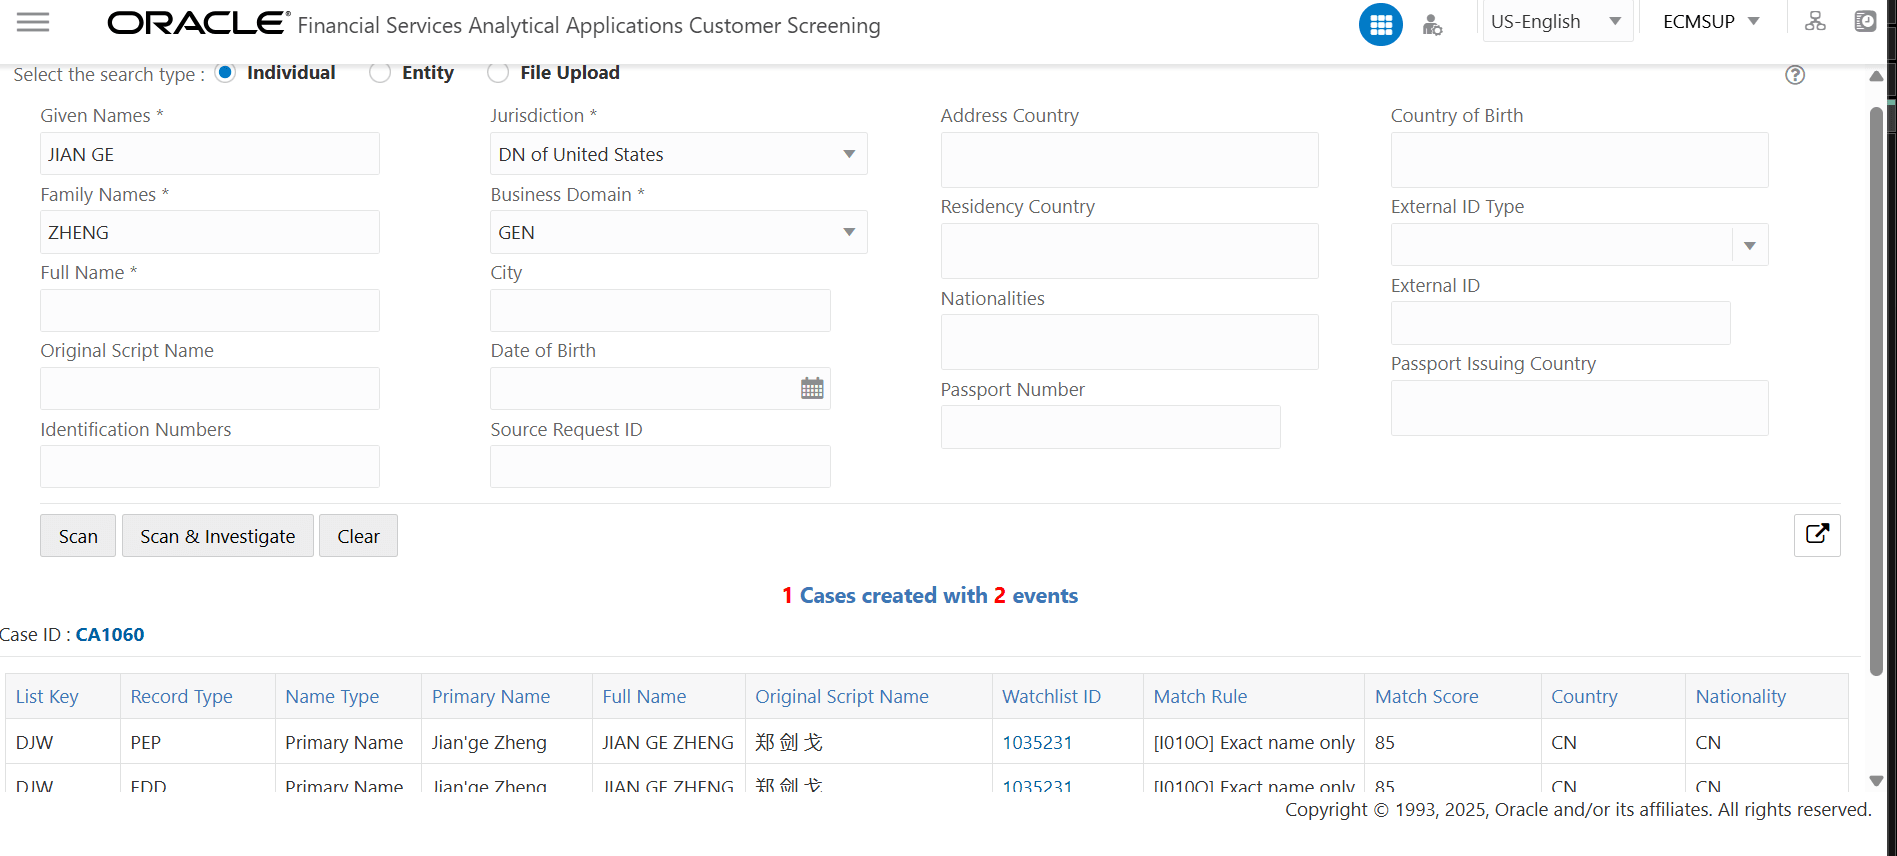Click the pop-out external window icon
The height and width of the screenshot is (856, 1897).
[x=1817, y=535]
